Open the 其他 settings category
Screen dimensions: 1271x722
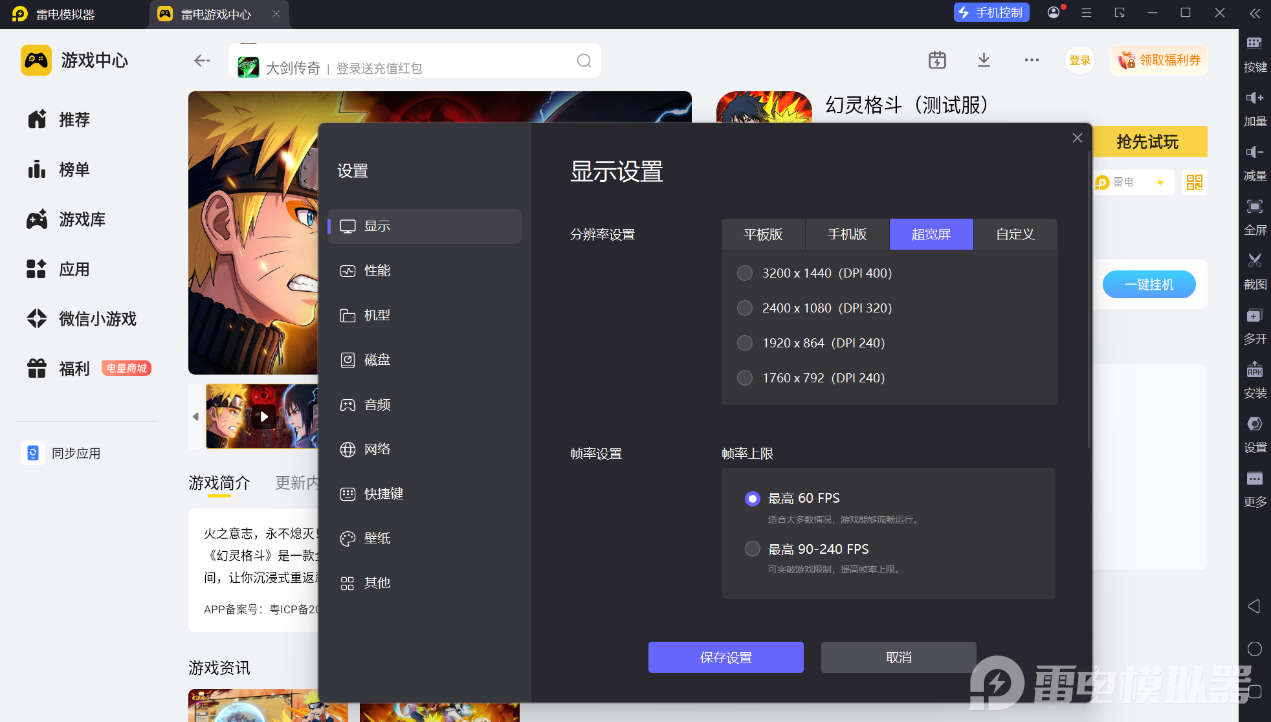pos(424,582)
